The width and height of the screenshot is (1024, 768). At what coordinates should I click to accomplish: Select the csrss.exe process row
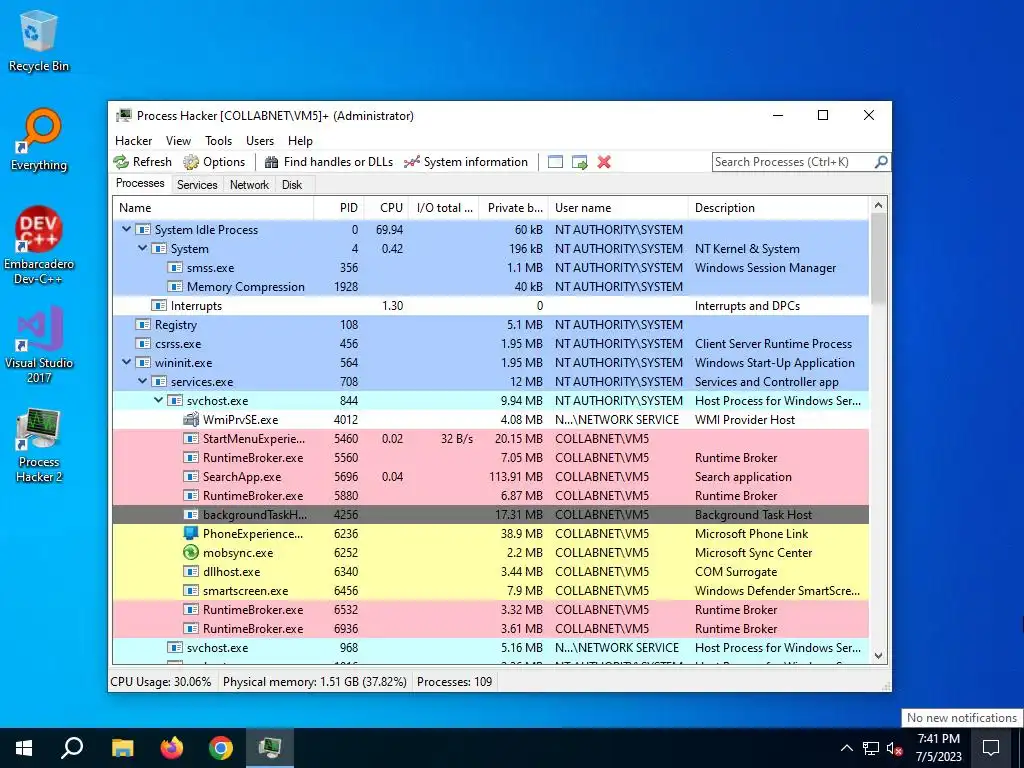tap(490, 344)
